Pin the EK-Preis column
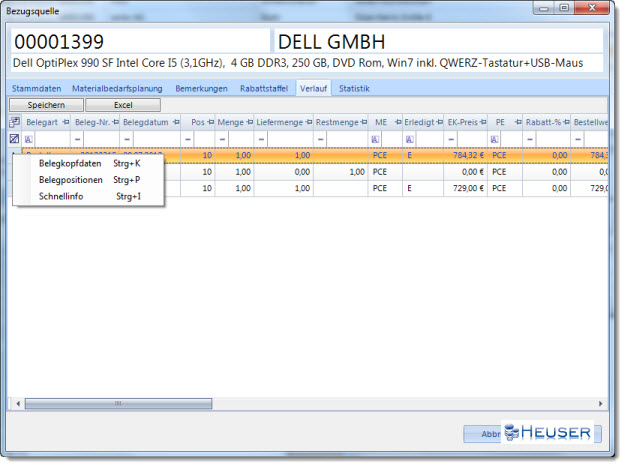 coord(483,122)
